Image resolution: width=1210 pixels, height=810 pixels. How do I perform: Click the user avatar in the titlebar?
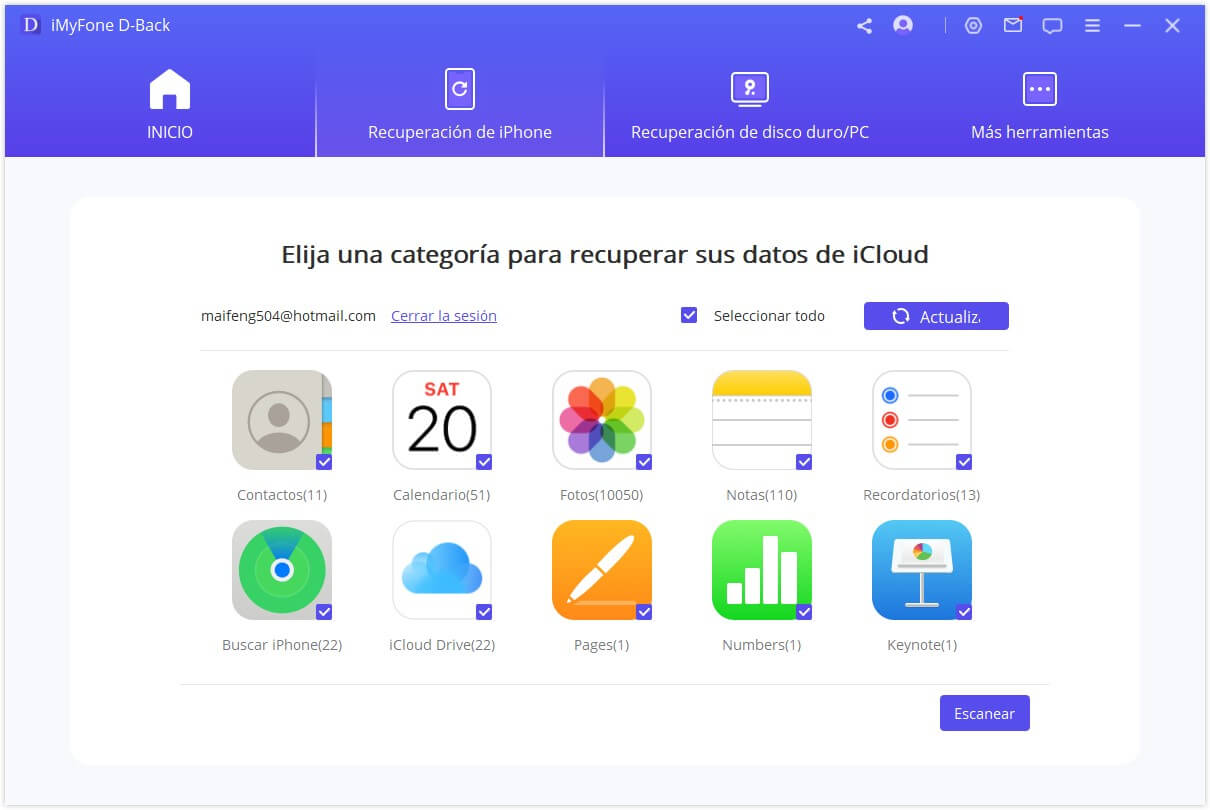click(903, 25)
